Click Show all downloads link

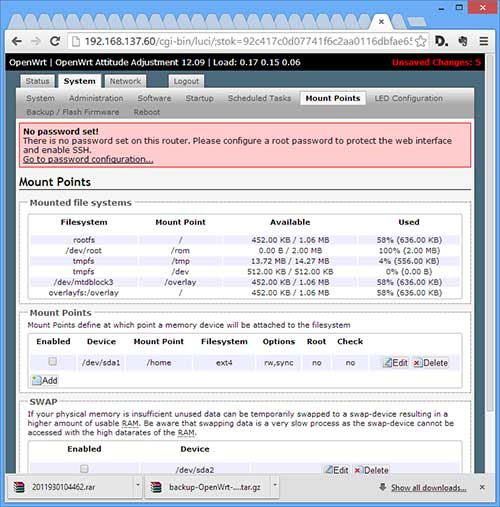(428, 488)
